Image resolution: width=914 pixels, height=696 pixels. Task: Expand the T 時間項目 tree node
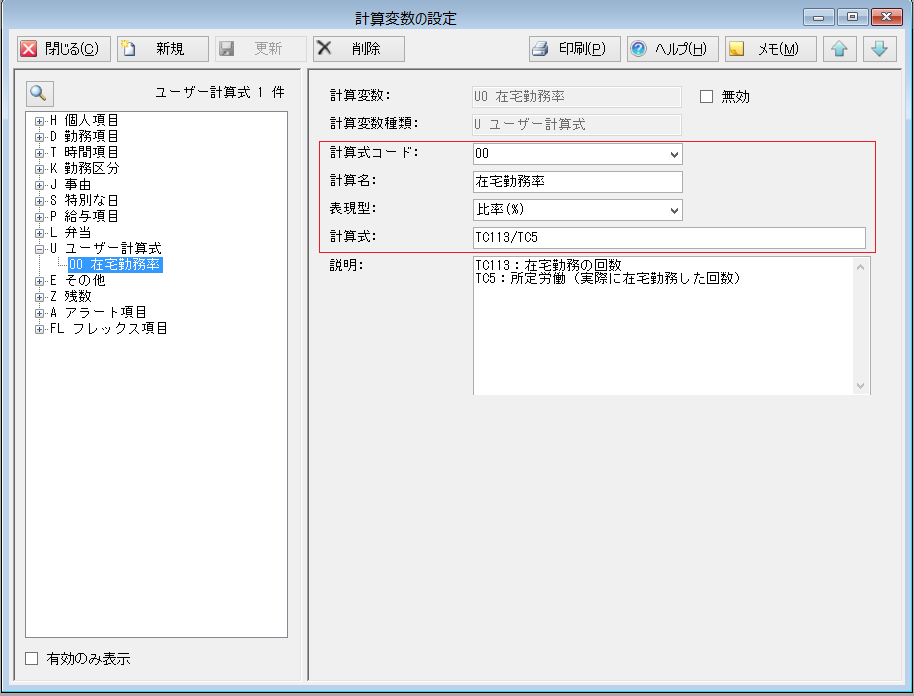click(x=39, y=153)
